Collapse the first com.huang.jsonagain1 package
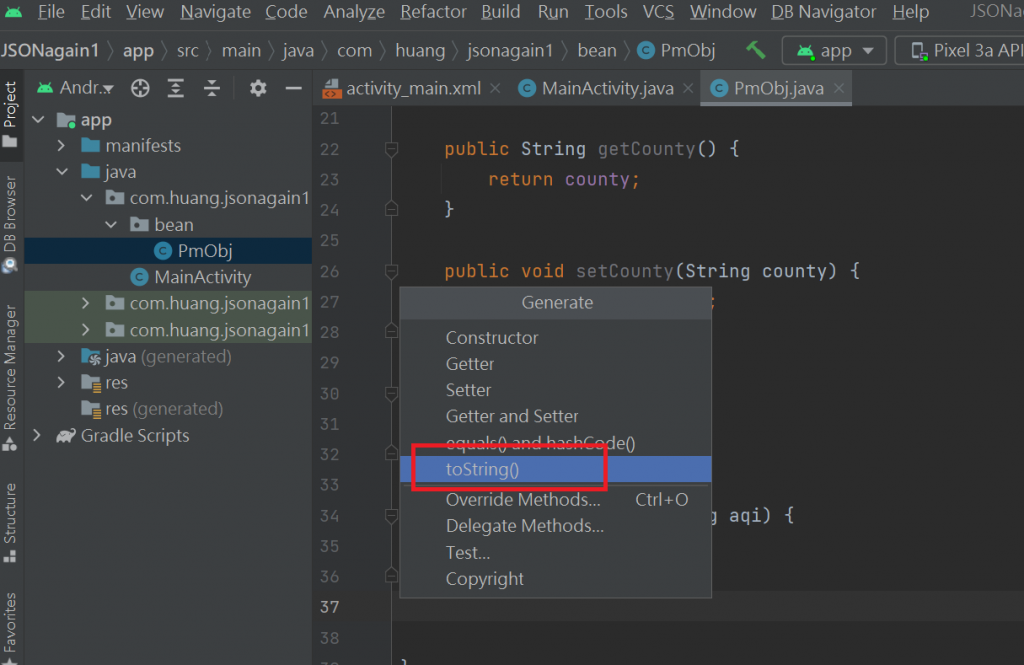The image size is (1024, 665). click(86, 197)
